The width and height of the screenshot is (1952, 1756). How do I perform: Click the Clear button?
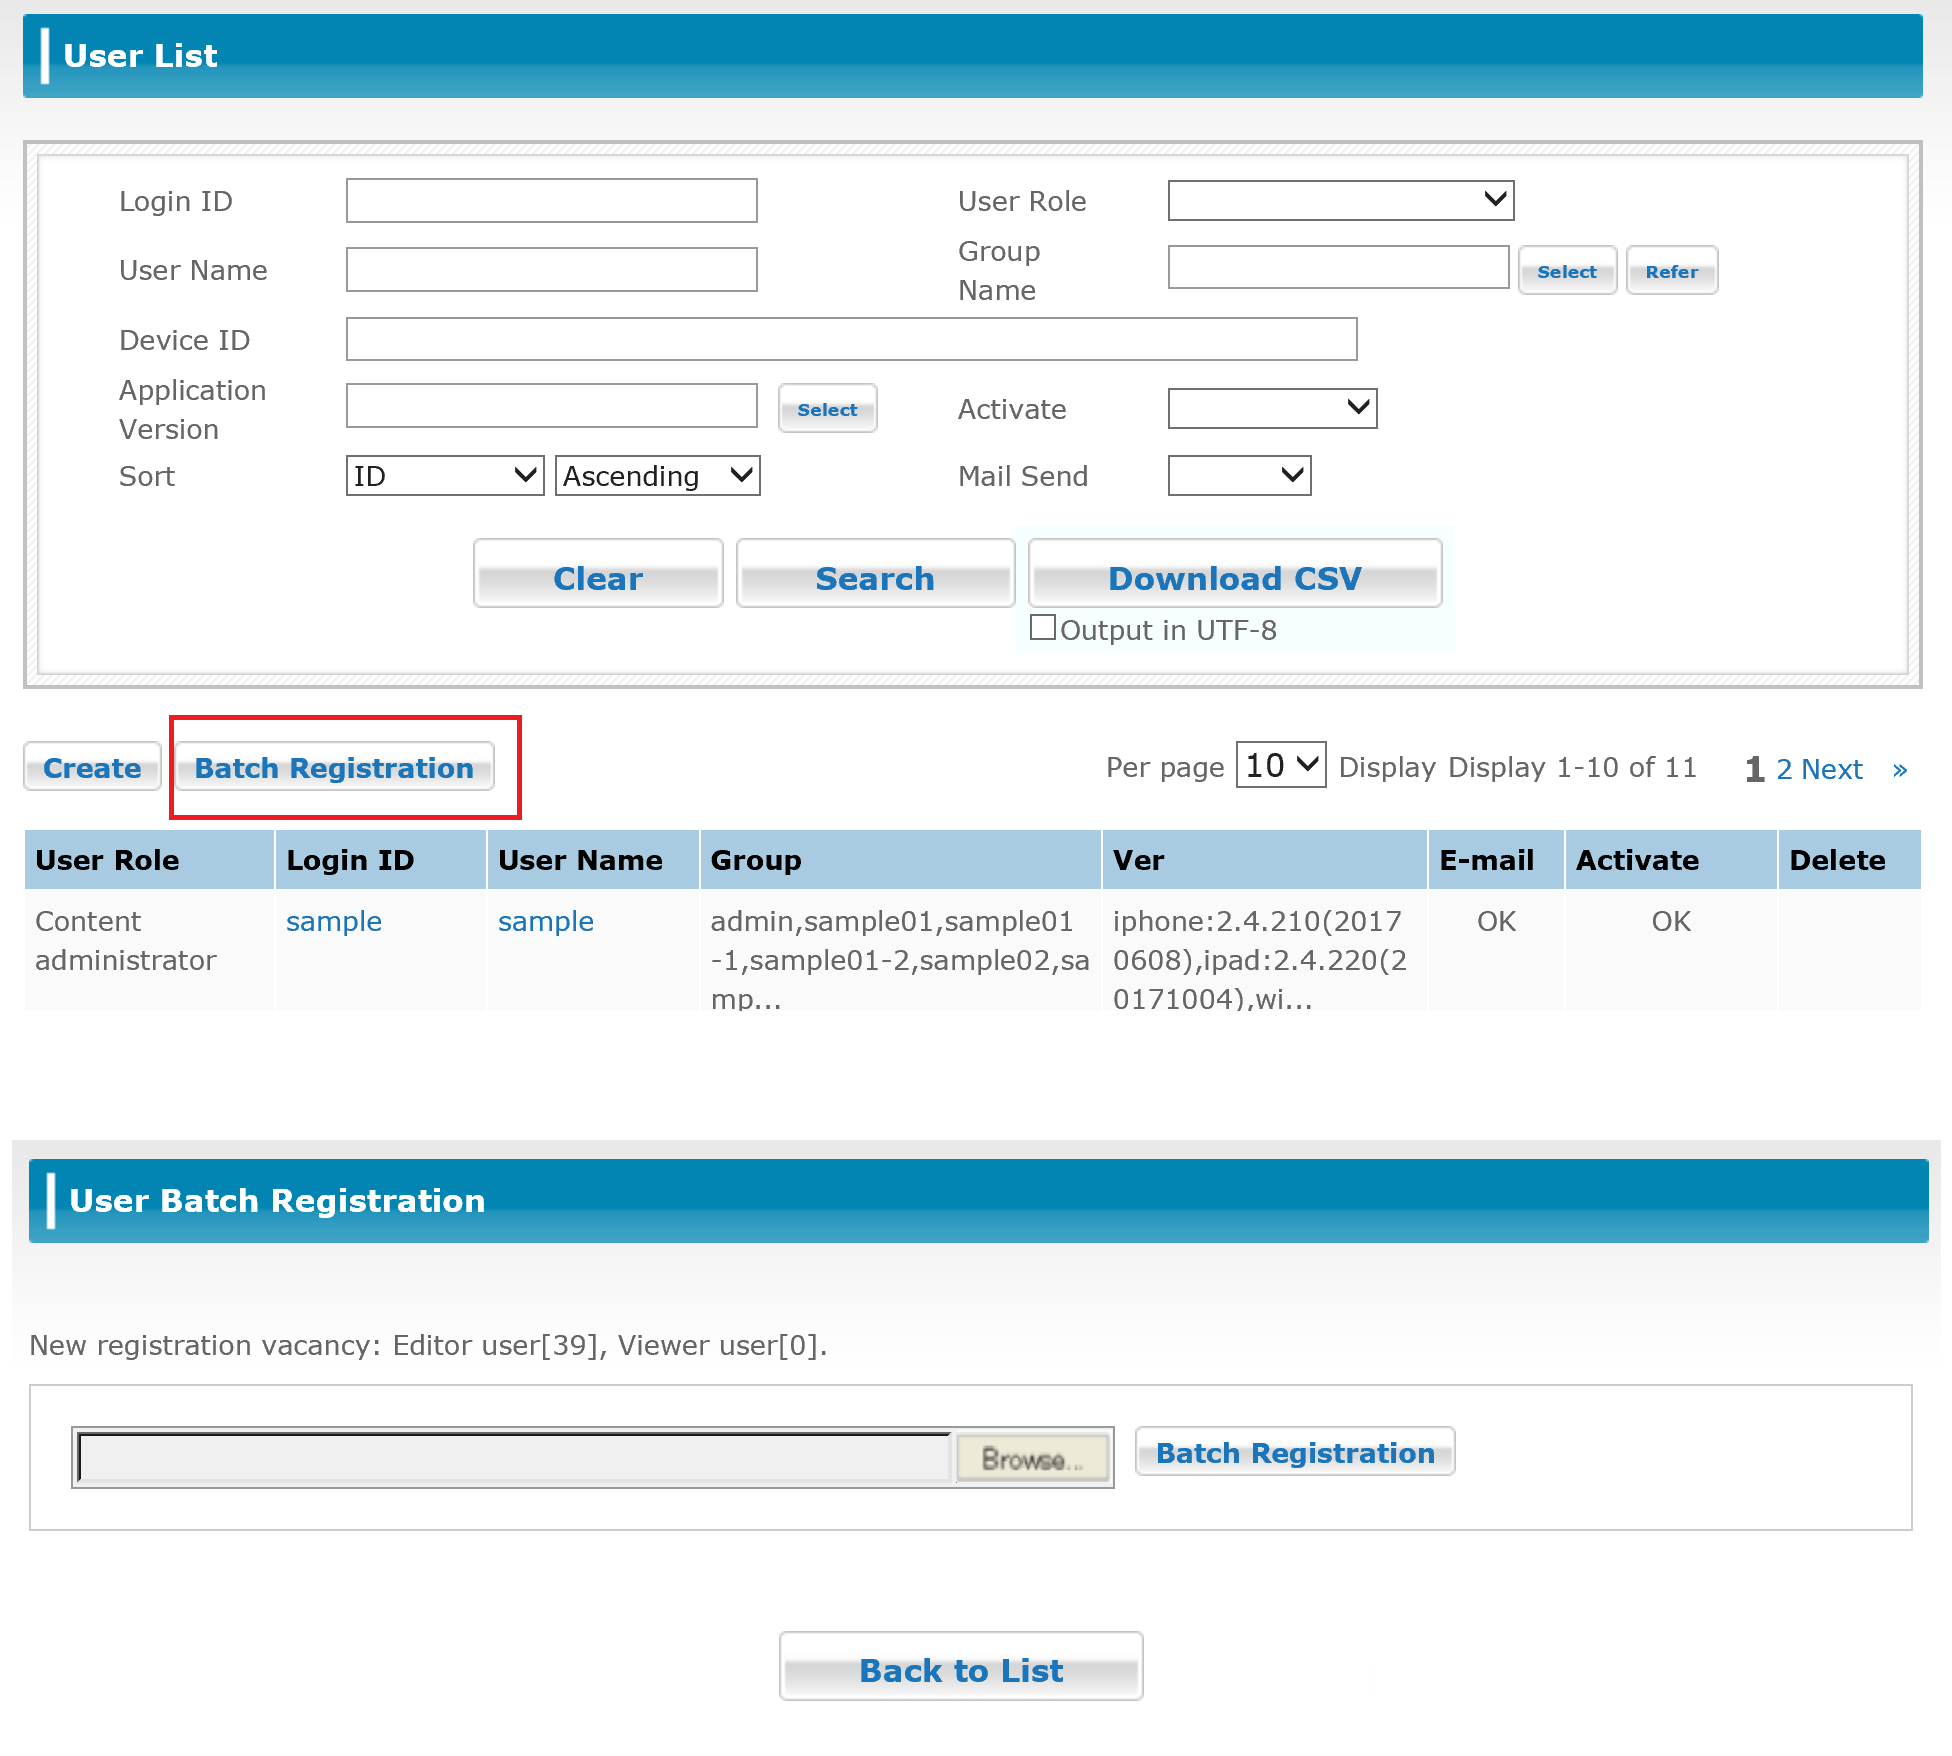click(x=598, y=577)
